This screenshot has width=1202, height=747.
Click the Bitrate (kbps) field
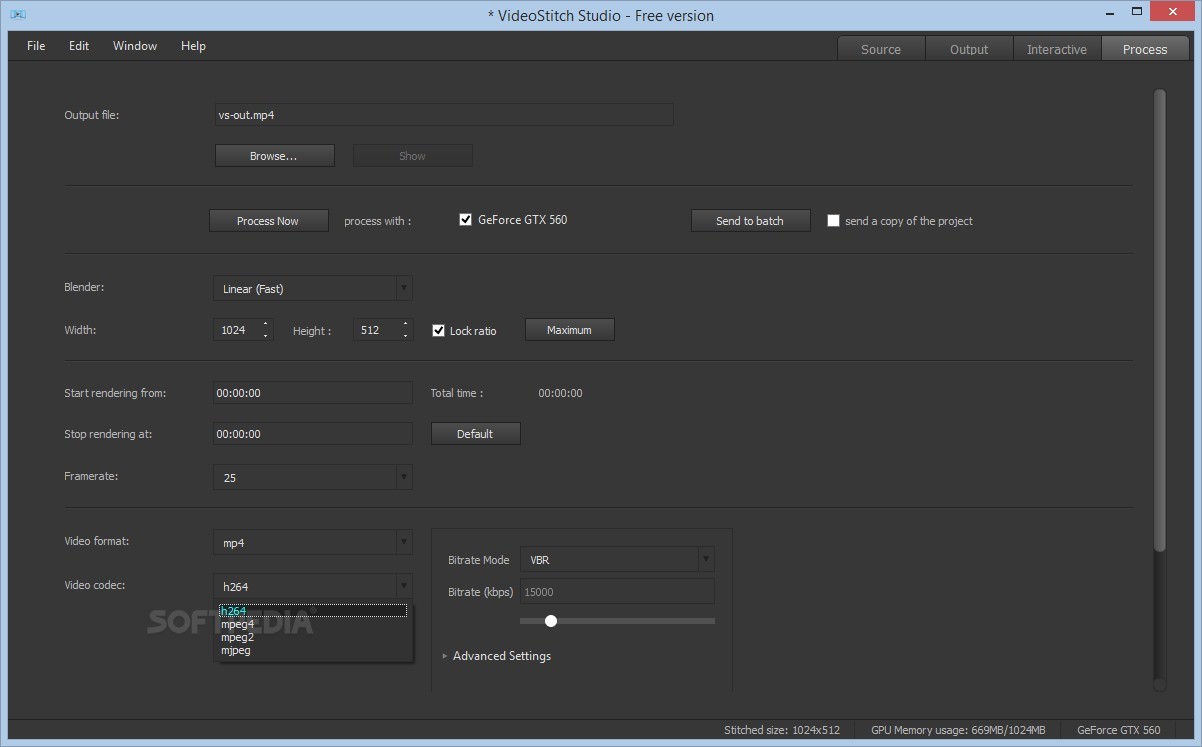(x=617, y=592)
